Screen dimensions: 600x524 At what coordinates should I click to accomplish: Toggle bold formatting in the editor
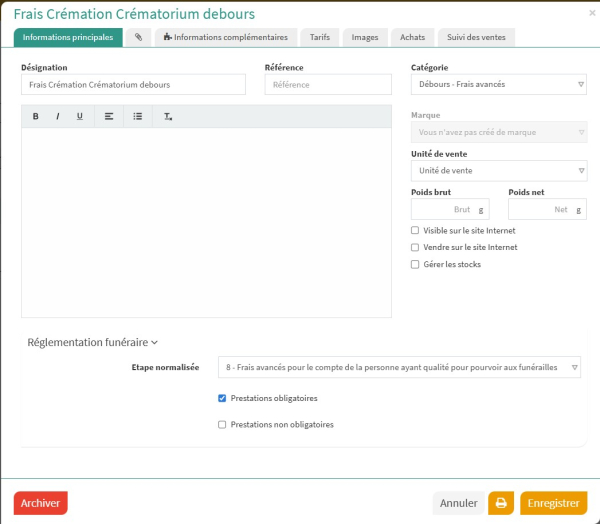[36, 116]
